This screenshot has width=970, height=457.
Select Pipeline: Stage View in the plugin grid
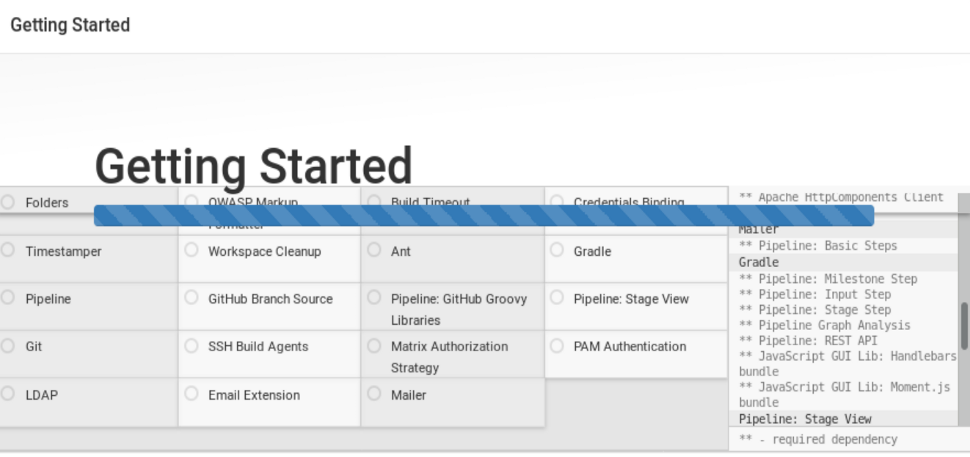pyautogui.click(x=631, y=299)
